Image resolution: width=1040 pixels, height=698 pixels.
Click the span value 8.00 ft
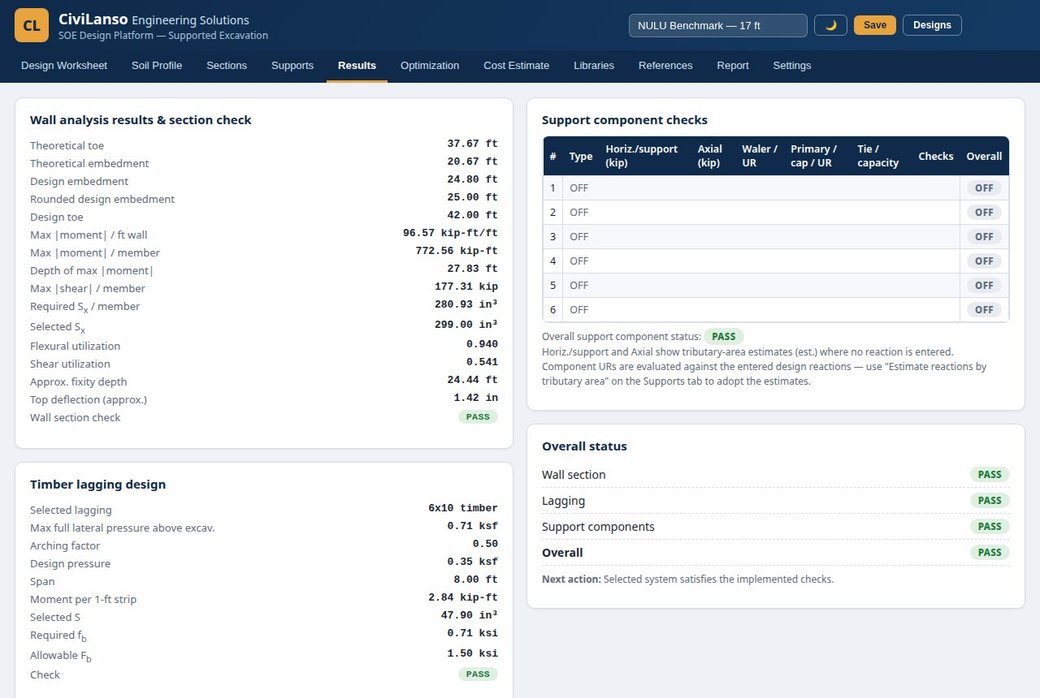click(x=476, y=580)
